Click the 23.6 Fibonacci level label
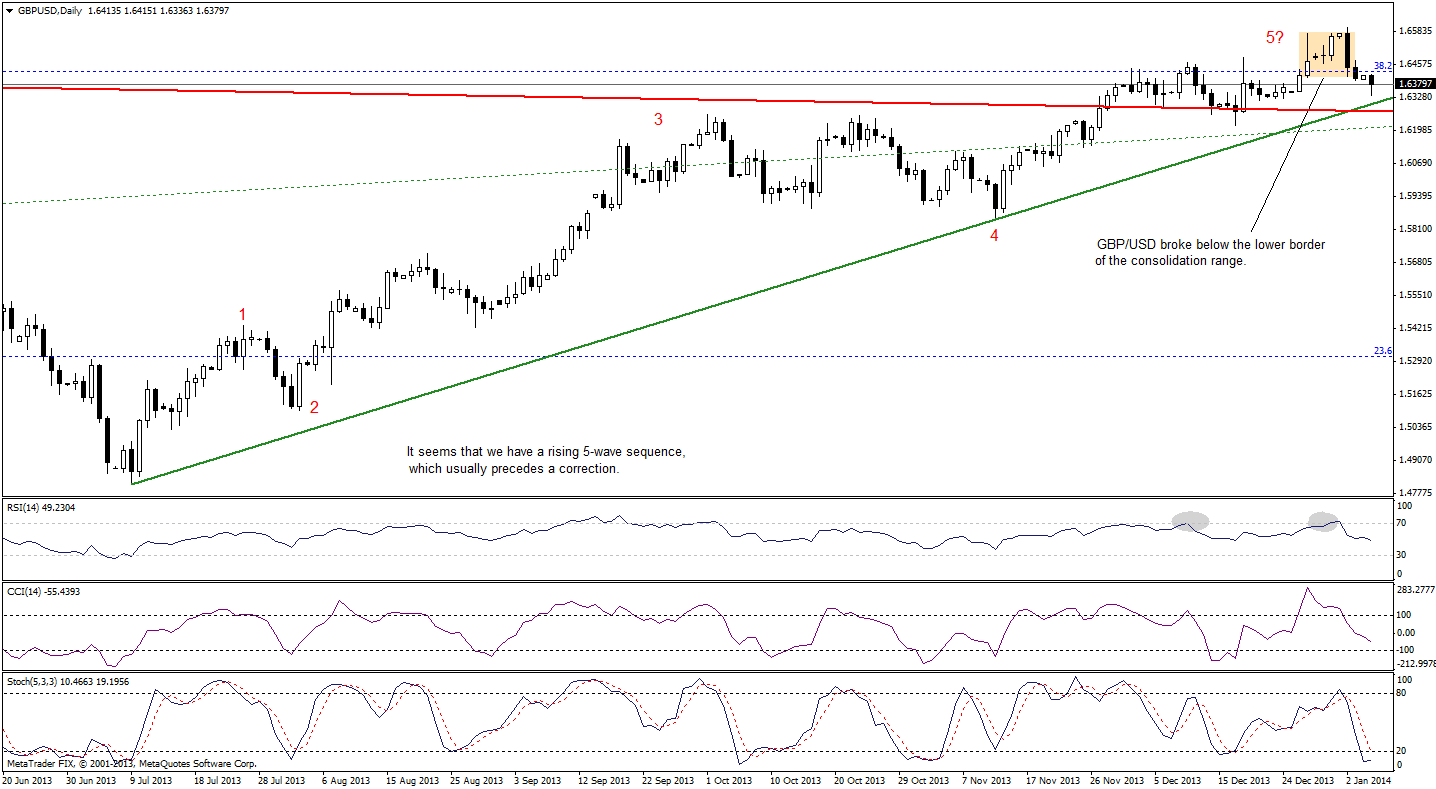 click(1384, 350)
